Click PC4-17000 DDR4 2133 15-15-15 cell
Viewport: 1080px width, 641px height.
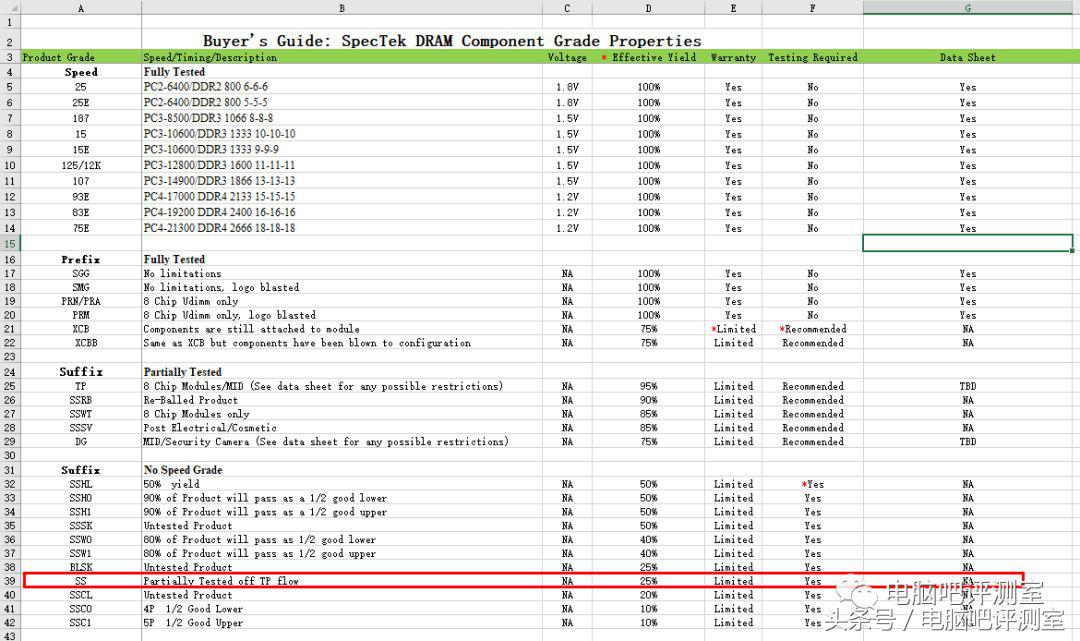pyautogui.click(x=342, y=196)
